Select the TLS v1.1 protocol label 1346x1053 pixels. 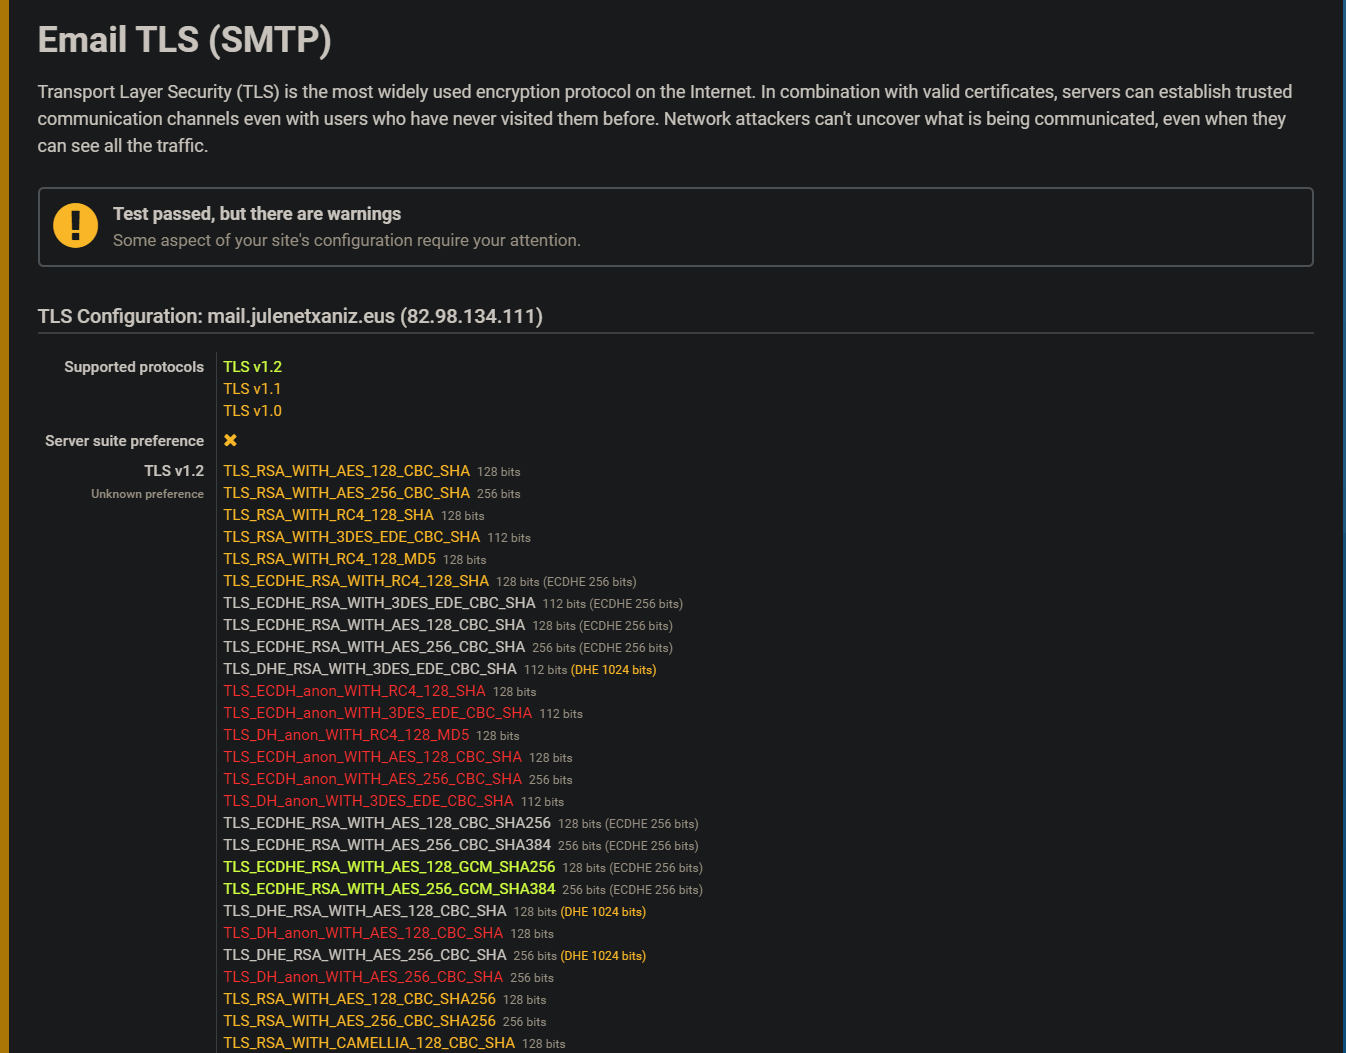pos(252,389)
